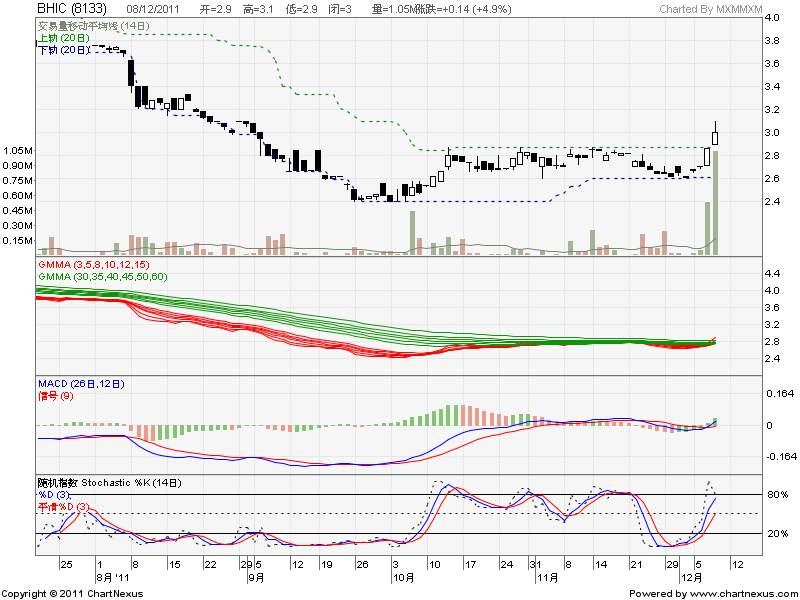Click the blue 下轨 (20日) legend label

63,49
